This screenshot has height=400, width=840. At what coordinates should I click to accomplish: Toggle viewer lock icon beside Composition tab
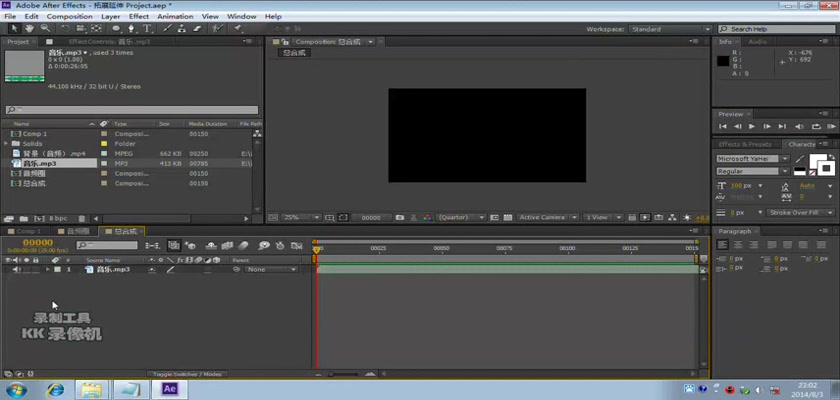[286, 42]
